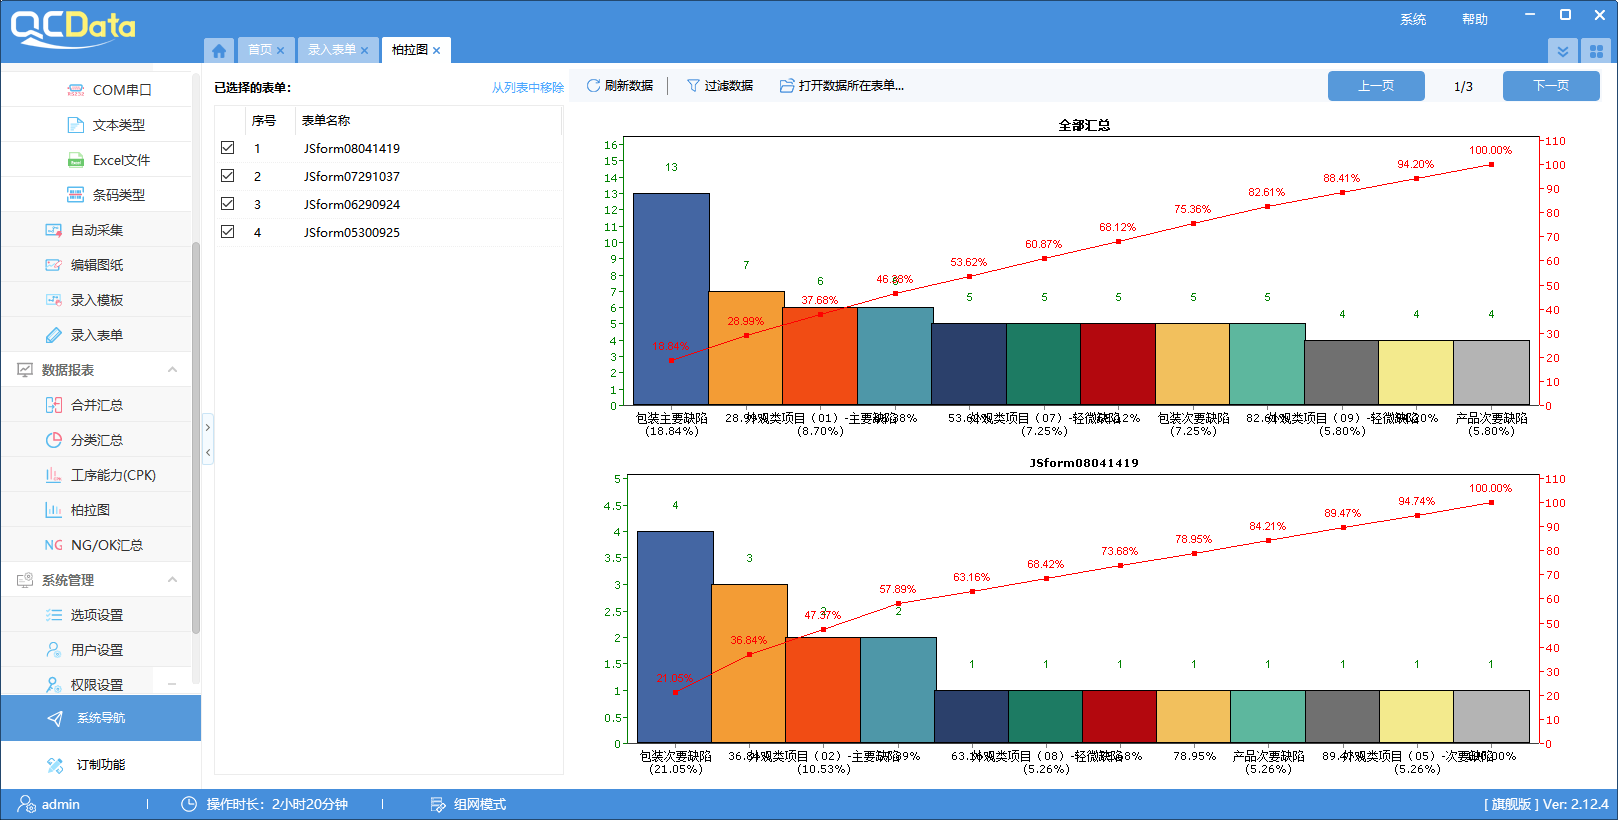This screenshot has width=1618, height=820.
Task: Click the 从列表中移除 link
Action: (x=528, y=88)
